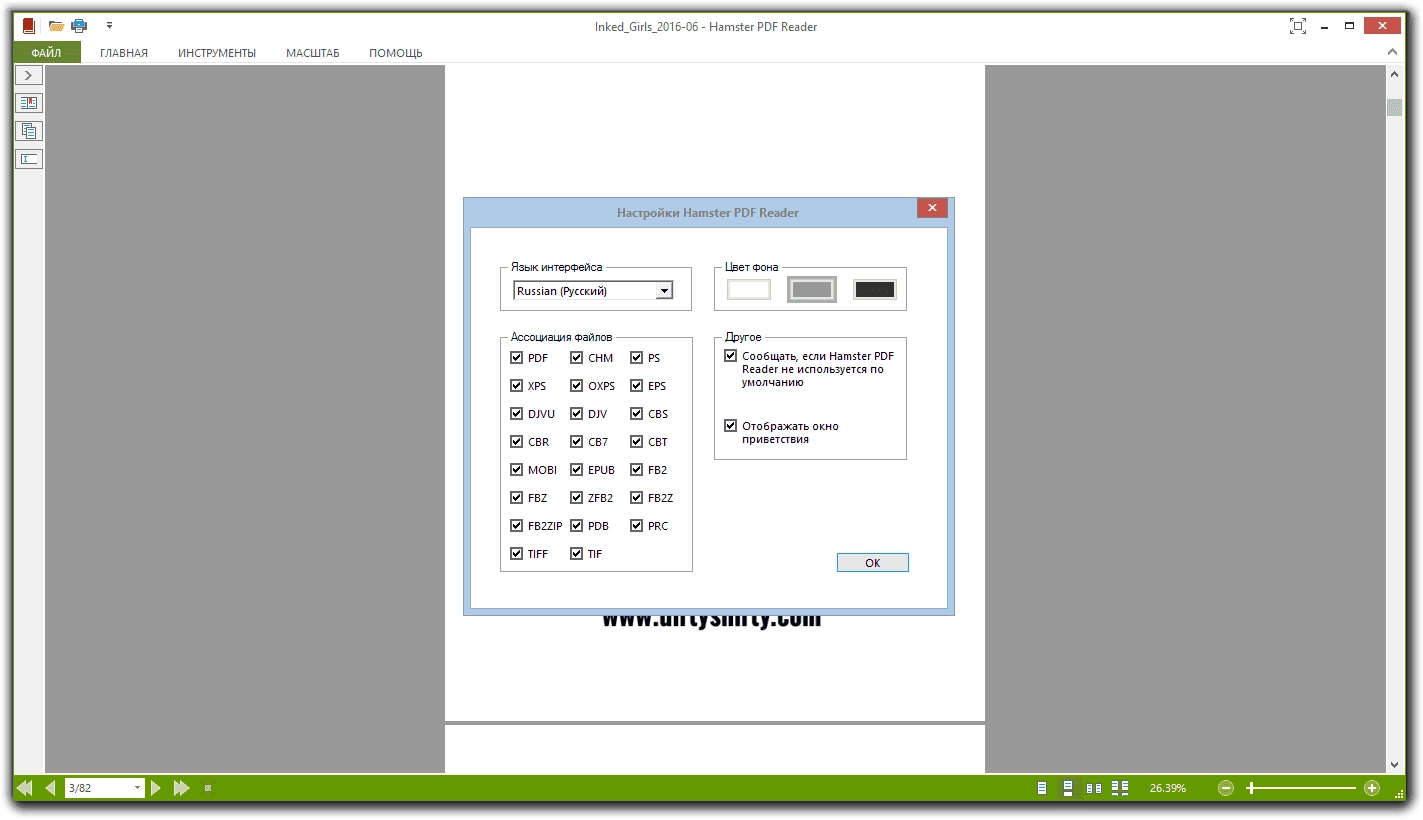The image size is (1423, 820).
Task: Open a file with the folder icon
Action: click(x=57, y=26)
